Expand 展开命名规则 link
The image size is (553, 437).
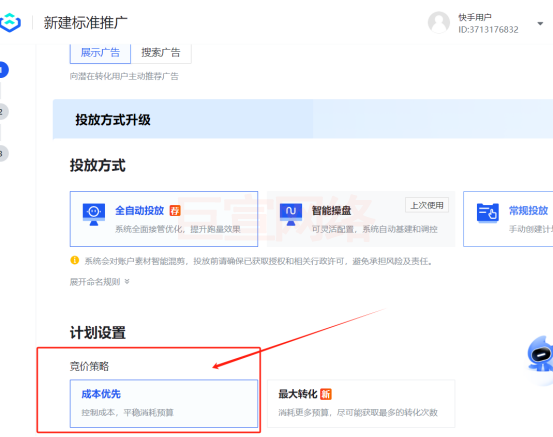99,281
